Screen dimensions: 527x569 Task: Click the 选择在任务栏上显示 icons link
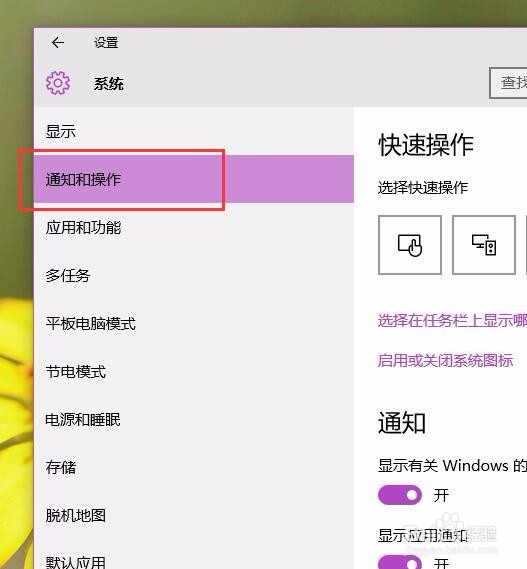pyautogui.click(x=452, y=320)
